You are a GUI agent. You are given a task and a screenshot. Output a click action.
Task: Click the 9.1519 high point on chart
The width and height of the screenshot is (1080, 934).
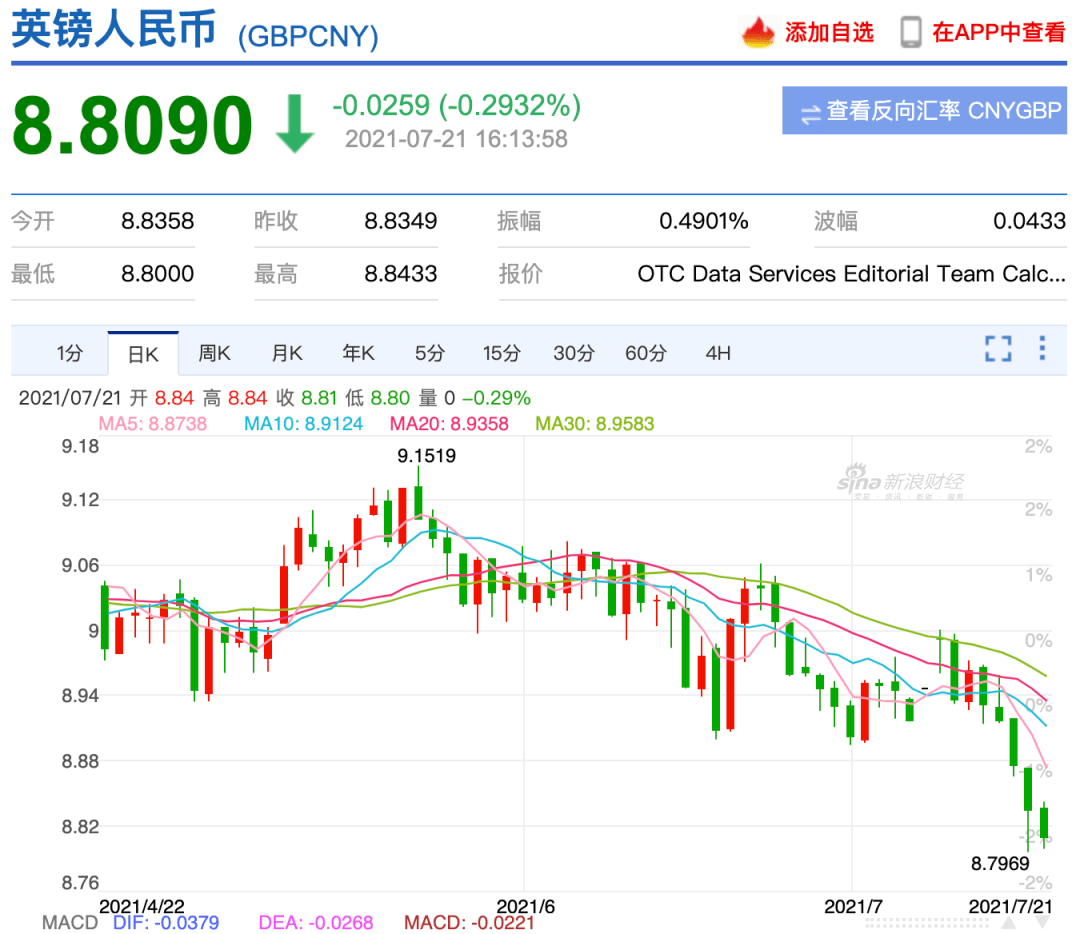426,457
